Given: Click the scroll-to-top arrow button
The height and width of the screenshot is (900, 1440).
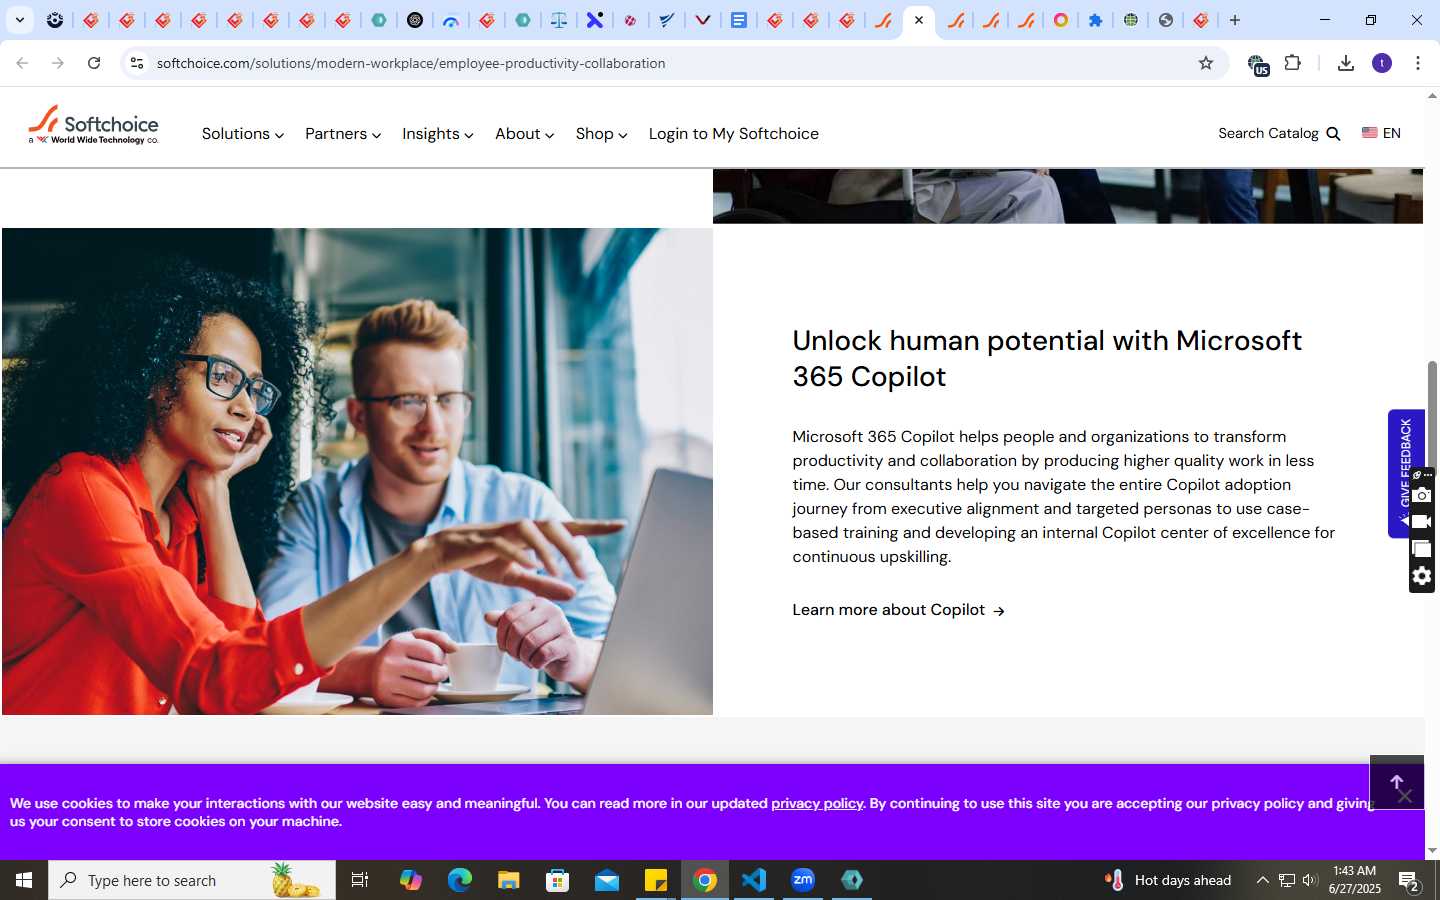Looking at the screenshot, I should point(1397,782).
